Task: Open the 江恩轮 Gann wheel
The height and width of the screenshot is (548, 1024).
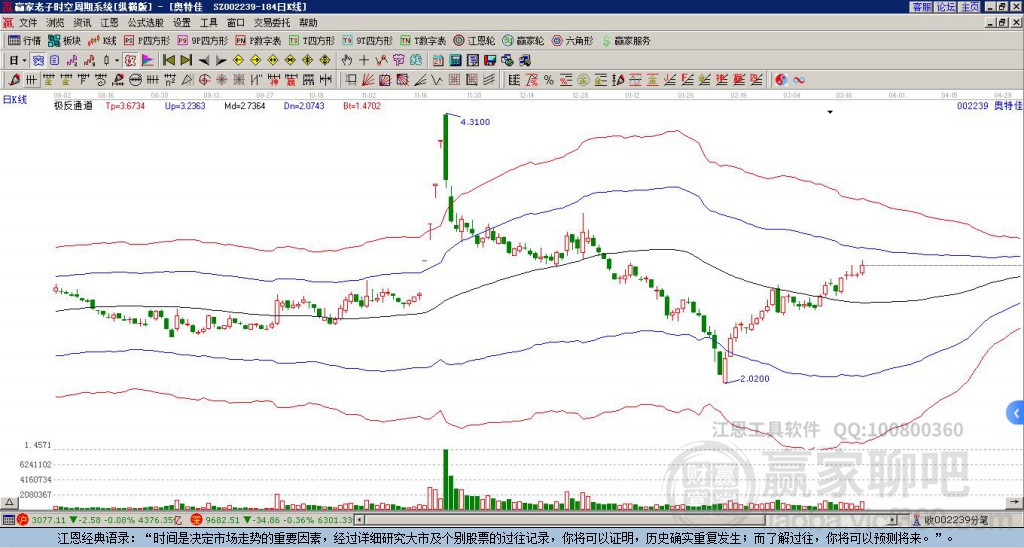Action: coord(474,40)
